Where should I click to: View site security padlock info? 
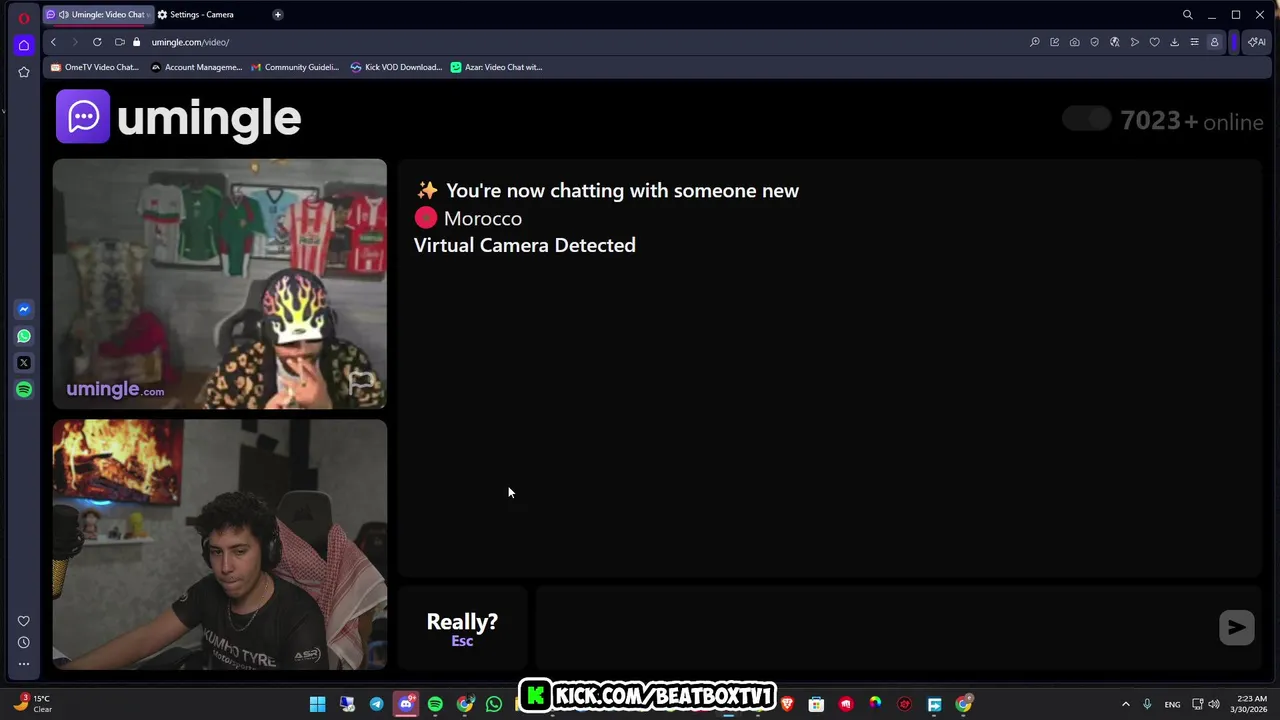(x=137, y=42)
